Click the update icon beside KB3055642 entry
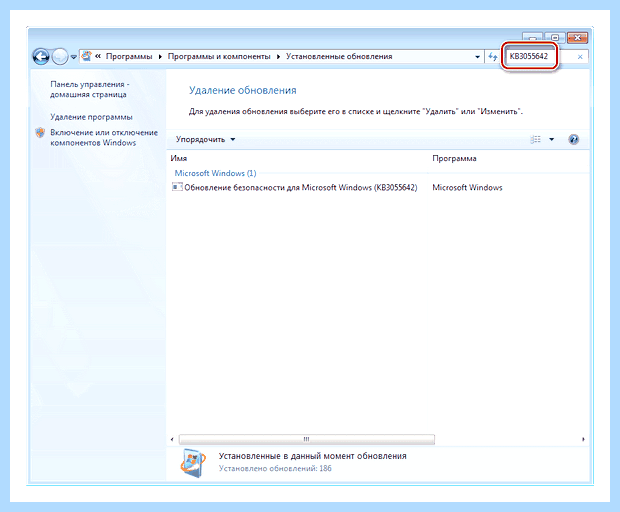The image size is (620, 512). (x=177, y=187)
